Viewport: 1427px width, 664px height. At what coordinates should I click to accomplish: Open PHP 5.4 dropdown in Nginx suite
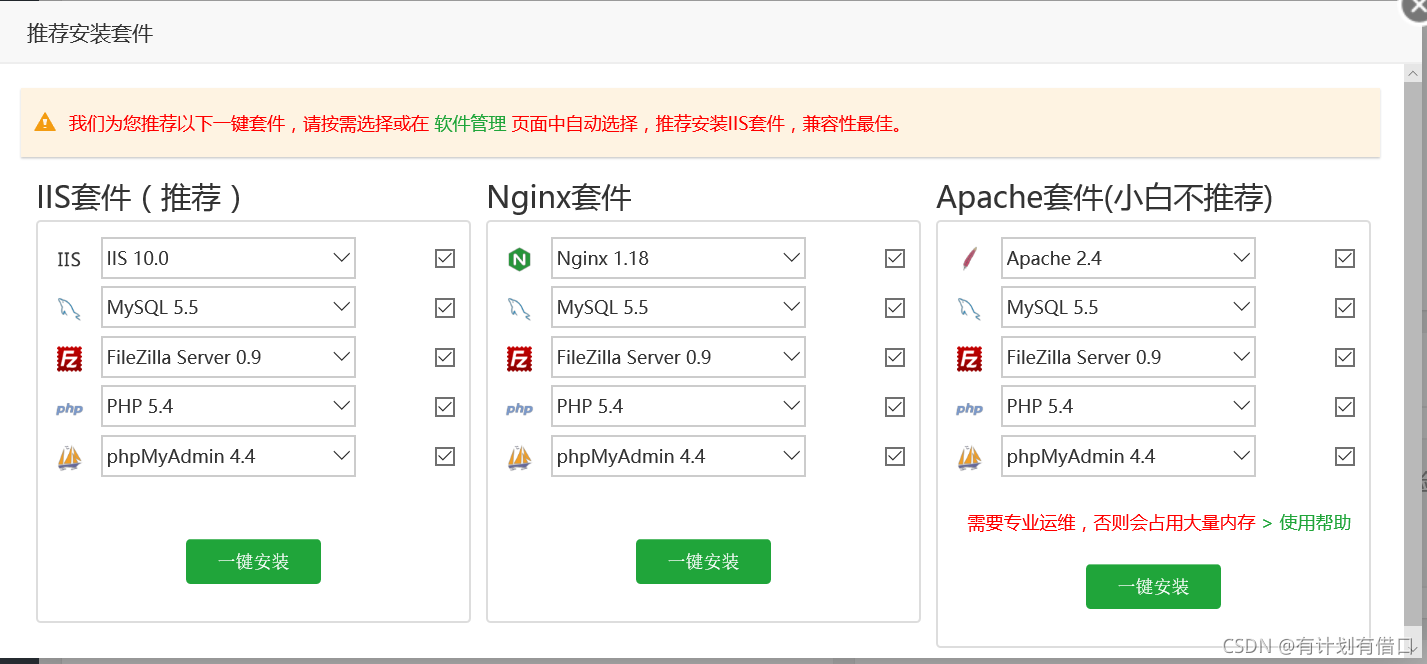678,407
